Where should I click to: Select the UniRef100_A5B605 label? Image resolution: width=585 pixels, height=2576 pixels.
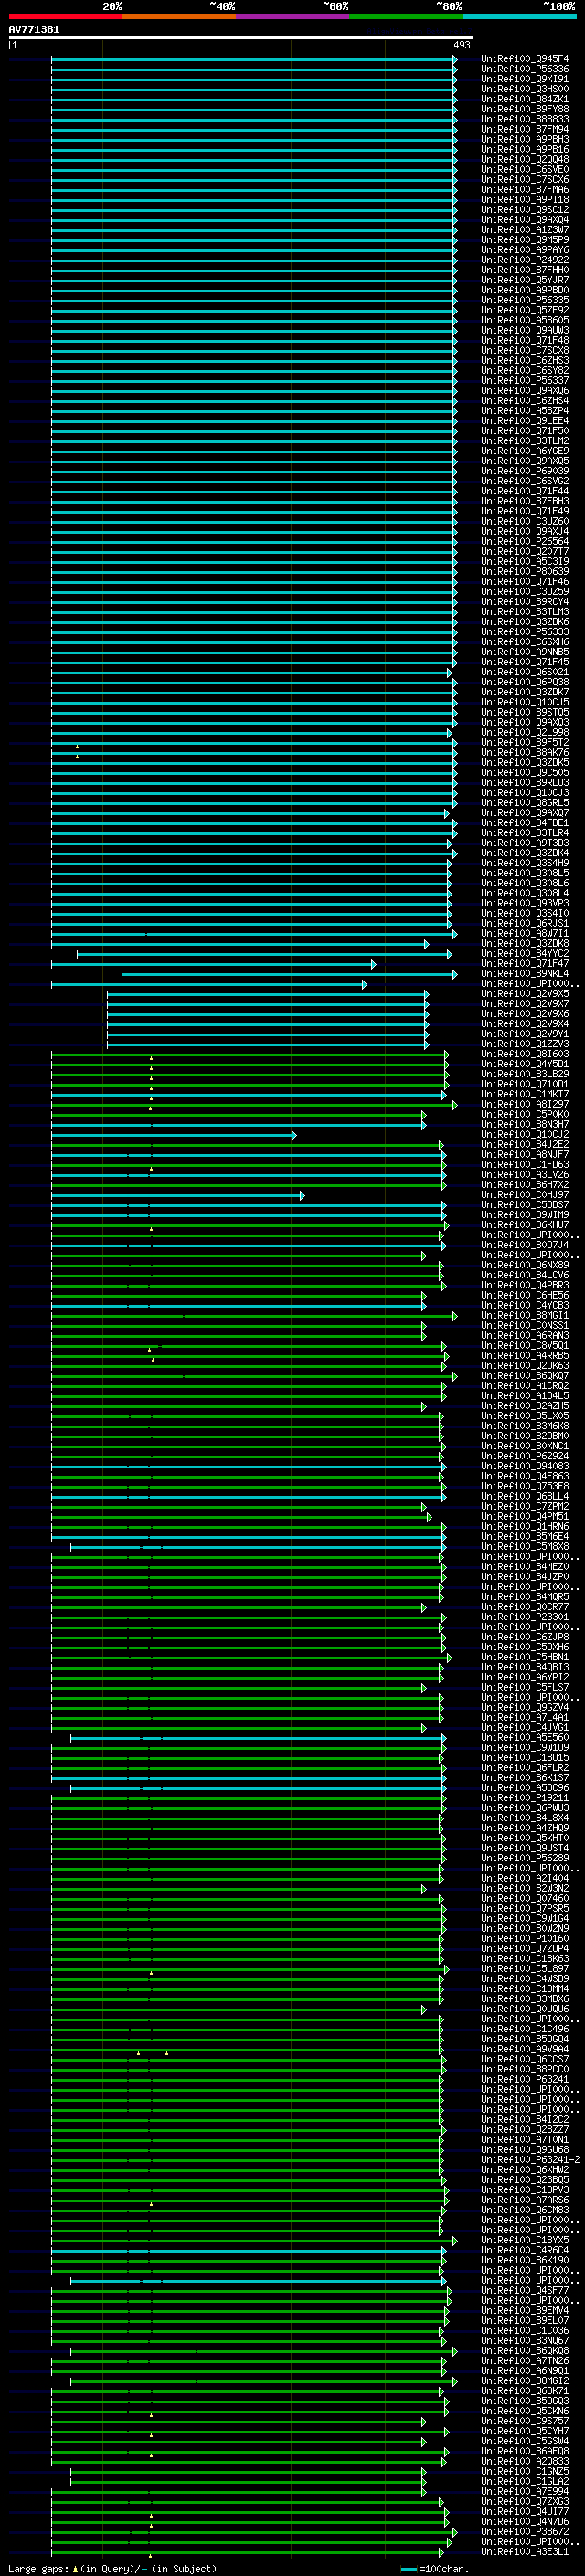(x=525, y=320)
